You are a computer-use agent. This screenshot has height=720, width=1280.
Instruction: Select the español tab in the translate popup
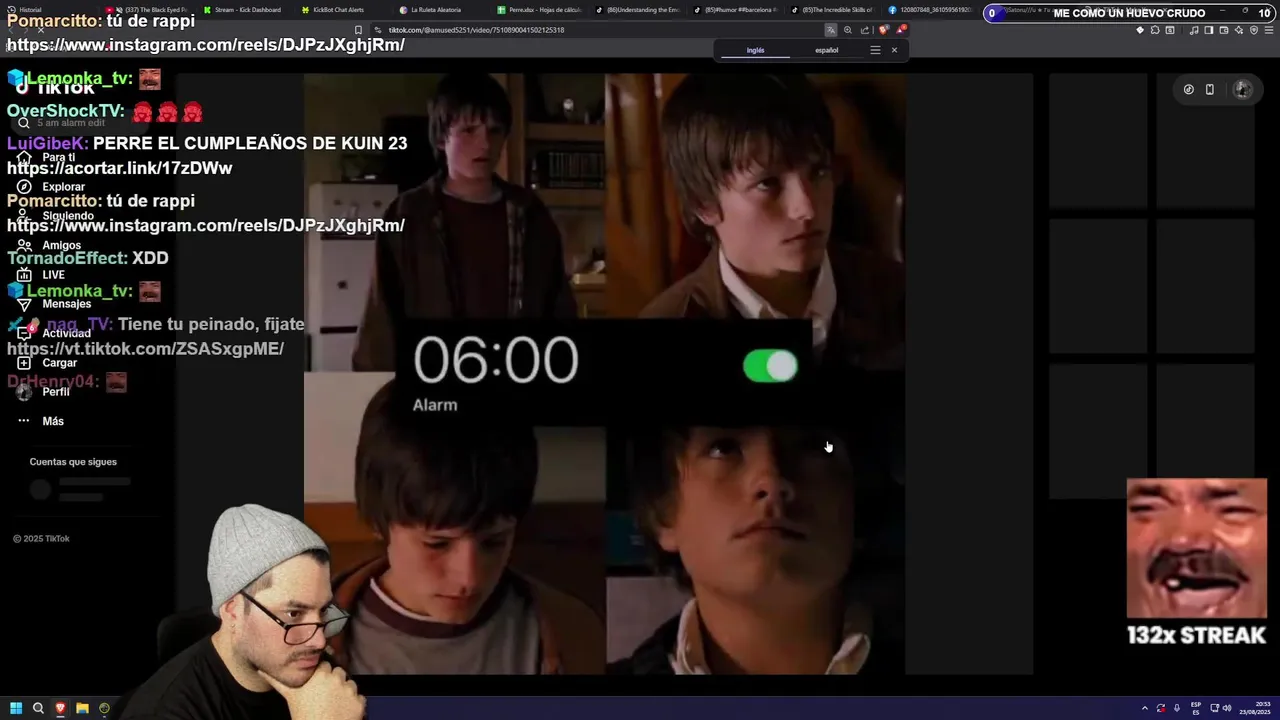point(827,50)
